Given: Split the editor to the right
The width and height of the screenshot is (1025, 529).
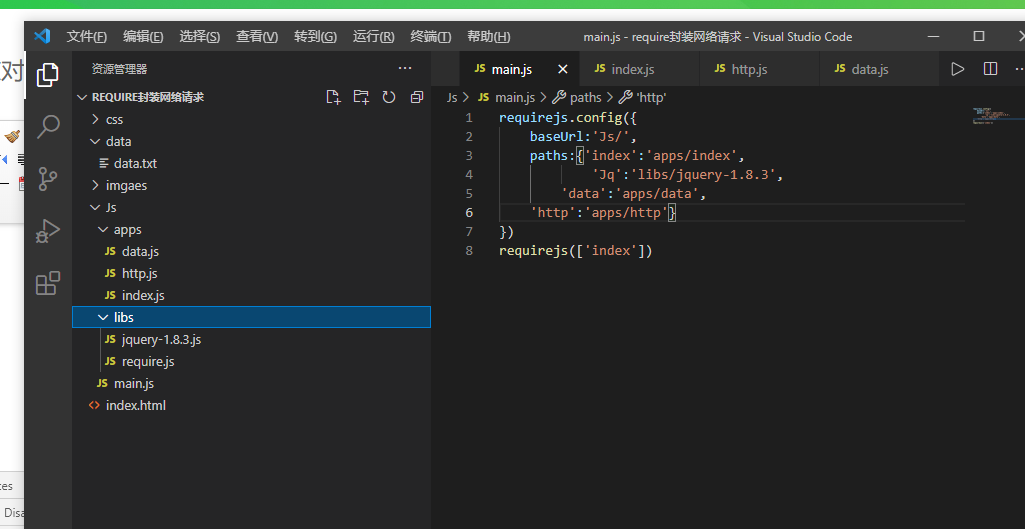Looking at the screenshot, I should pos(990,69).
